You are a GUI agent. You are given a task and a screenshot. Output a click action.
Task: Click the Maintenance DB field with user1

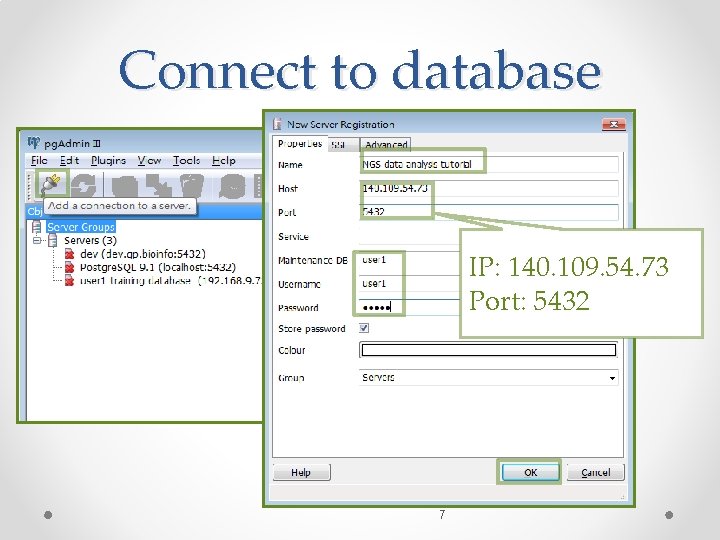[x=410, y=260]
